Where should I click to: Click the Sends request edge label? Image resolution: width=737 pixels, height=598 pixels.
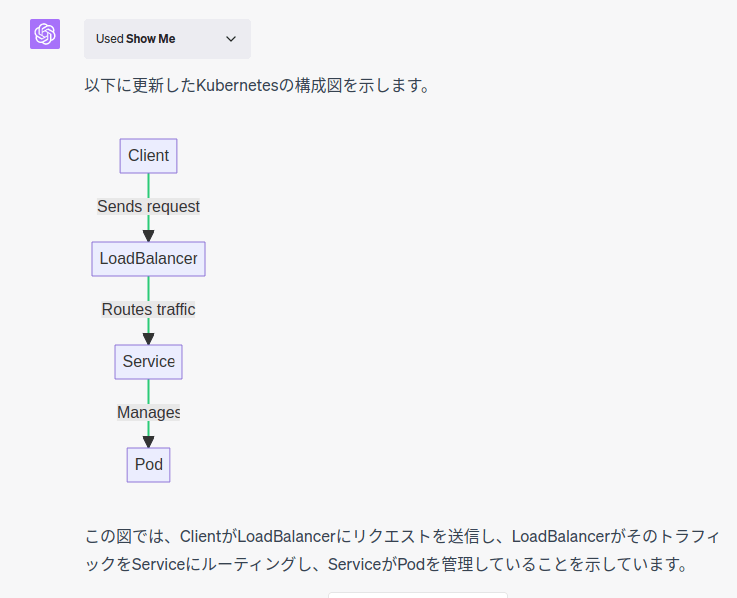coord(149,206)
